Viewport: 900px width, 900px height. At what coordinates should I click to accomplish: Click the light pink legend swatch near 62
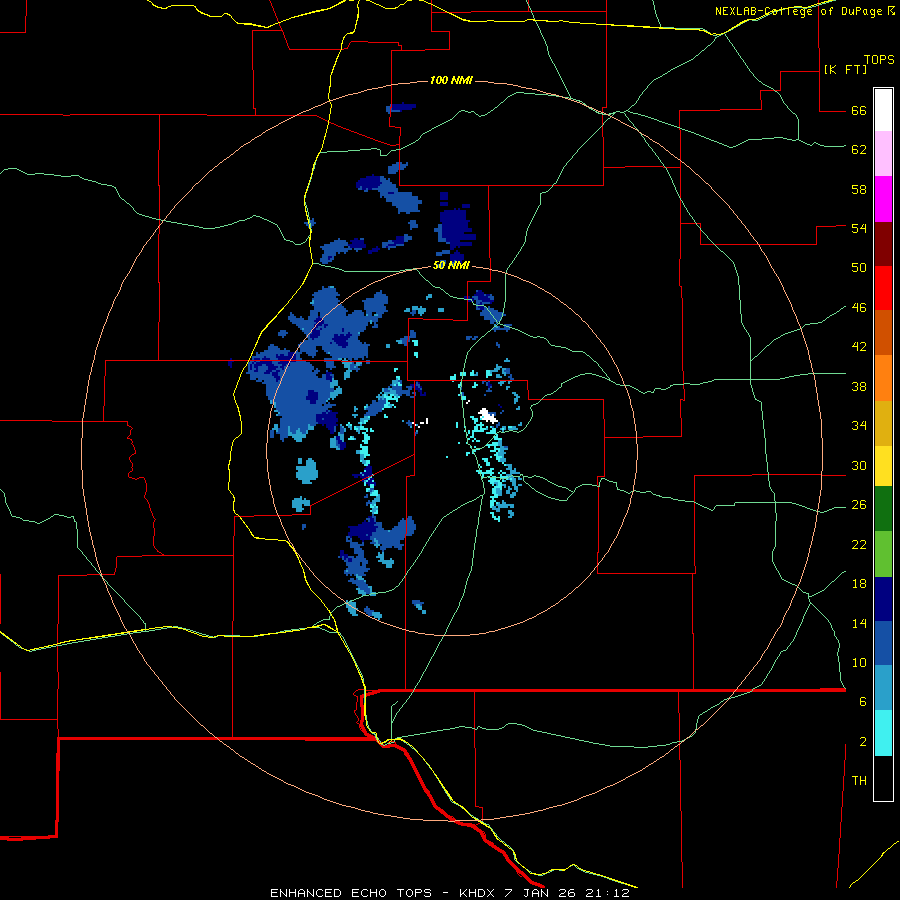883,153
